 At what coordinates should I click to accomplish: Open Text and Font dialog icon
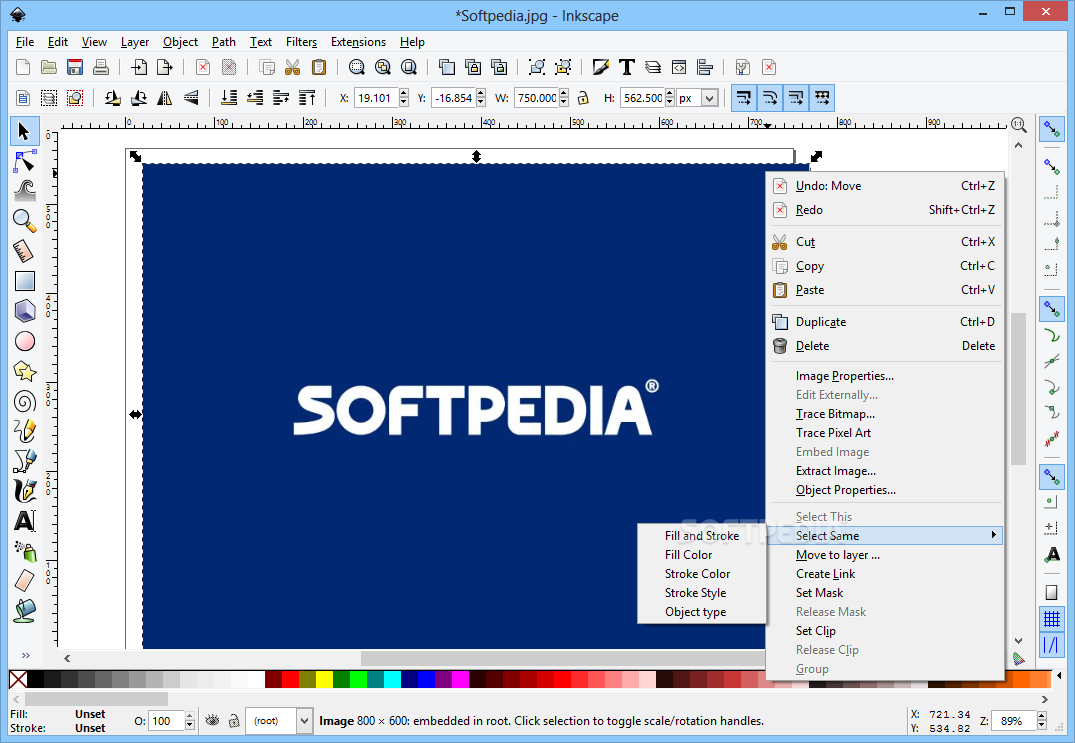pyautogui.click(x=627, y=67)
